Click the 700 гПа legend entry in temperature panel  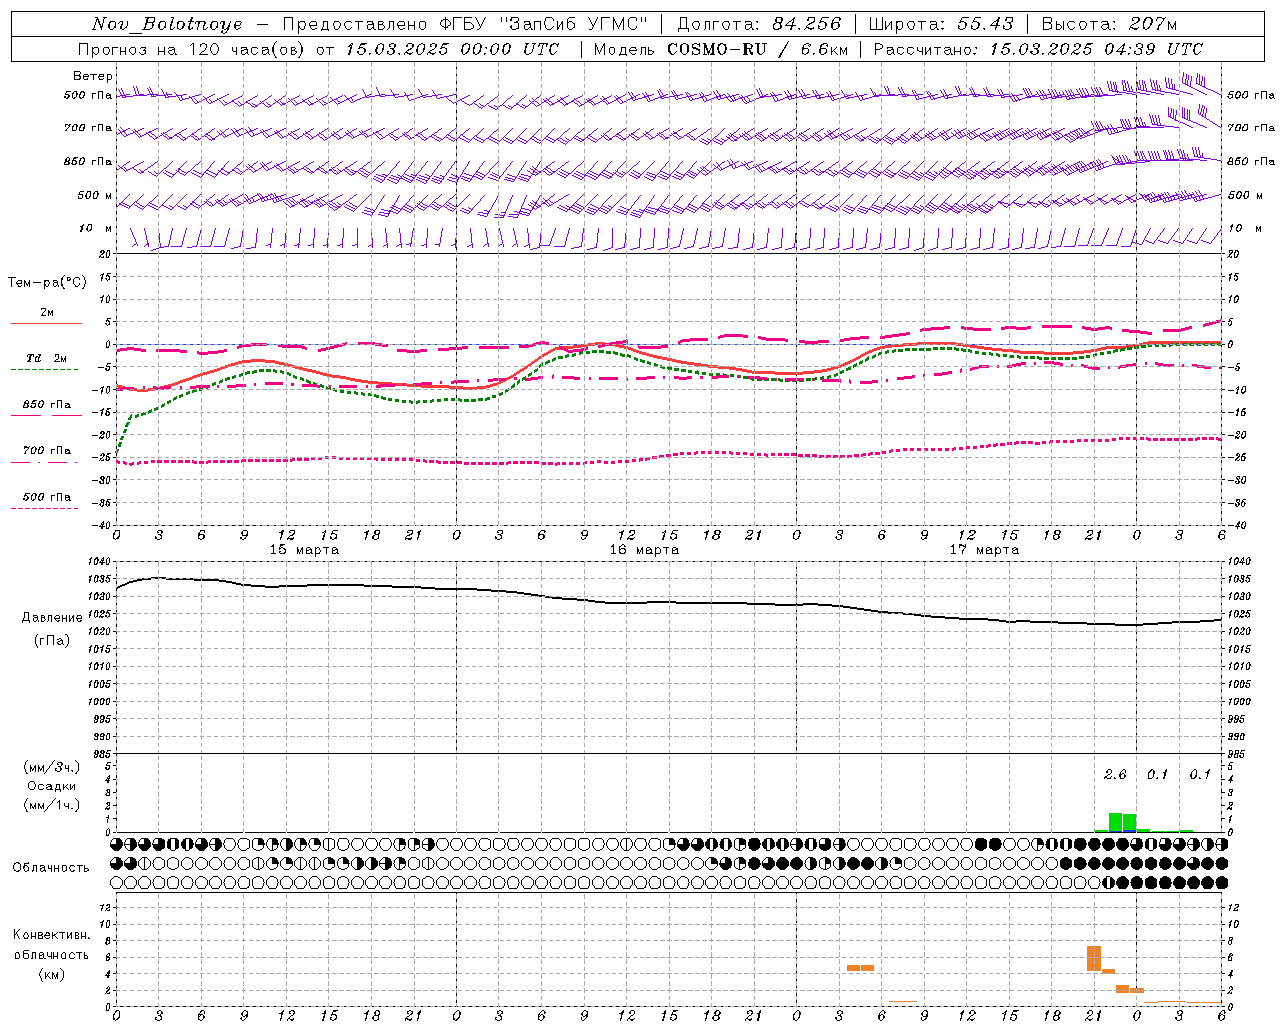[47, 451]
